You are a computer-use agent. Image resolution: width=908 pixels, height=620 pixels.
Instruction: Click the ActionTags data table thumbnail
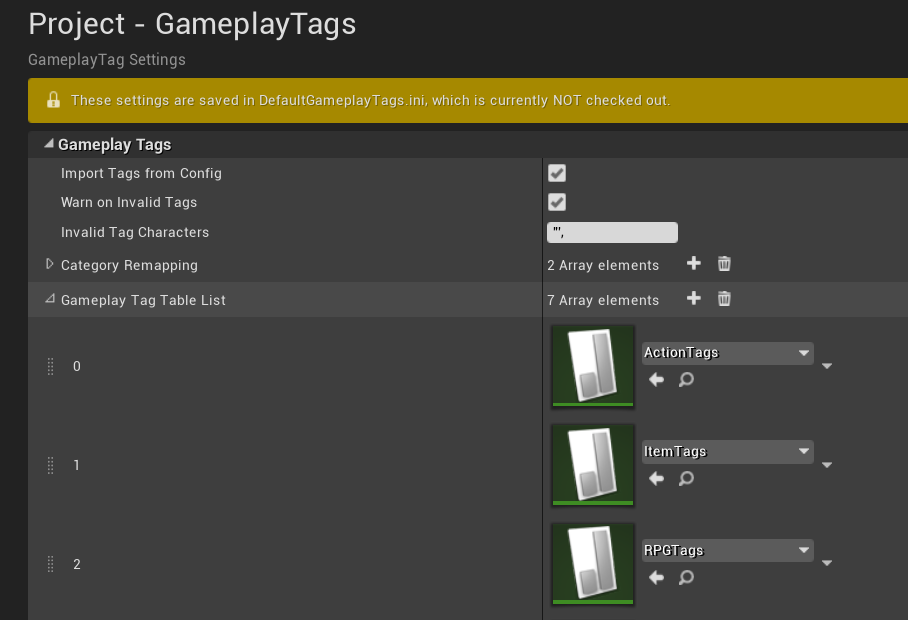point(593,366)
